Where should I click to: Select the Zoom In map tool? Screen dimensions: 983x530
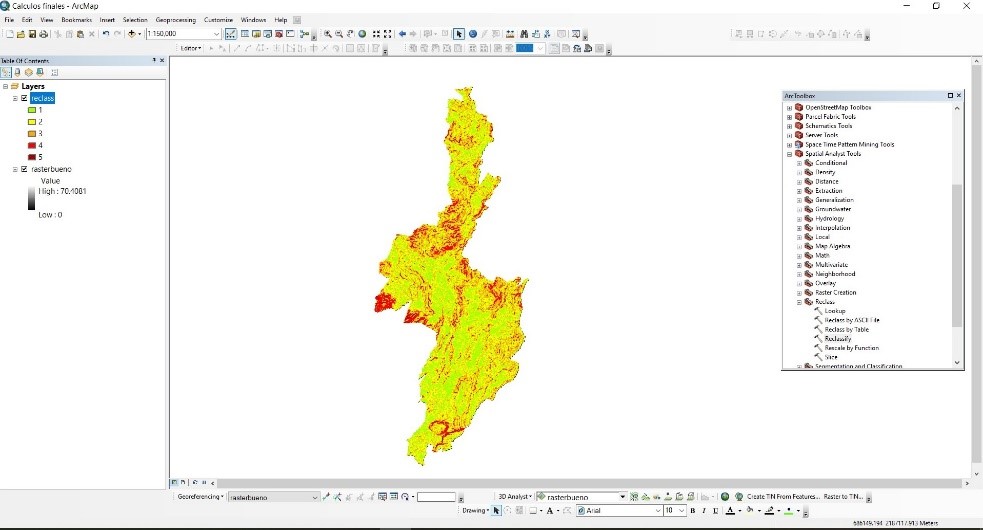click(x=327, y=34)
